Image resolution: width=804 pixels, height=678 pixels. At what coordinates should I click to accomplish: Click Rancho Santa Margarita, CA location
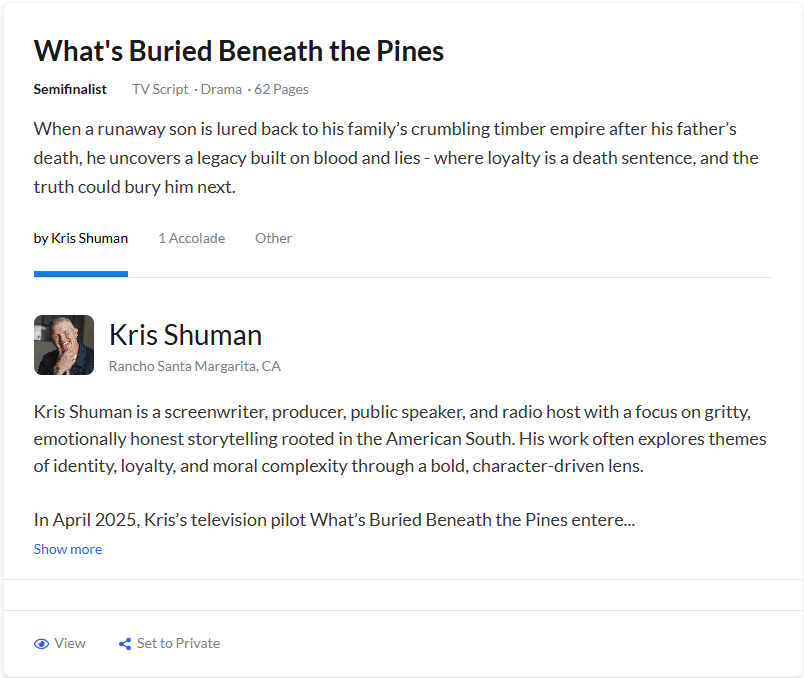pos(195,366)
